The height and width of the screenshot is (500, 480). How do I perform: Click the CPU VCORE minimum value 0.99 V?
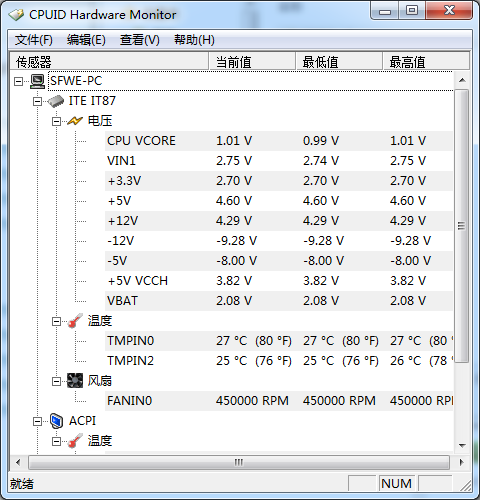point(321,141)
